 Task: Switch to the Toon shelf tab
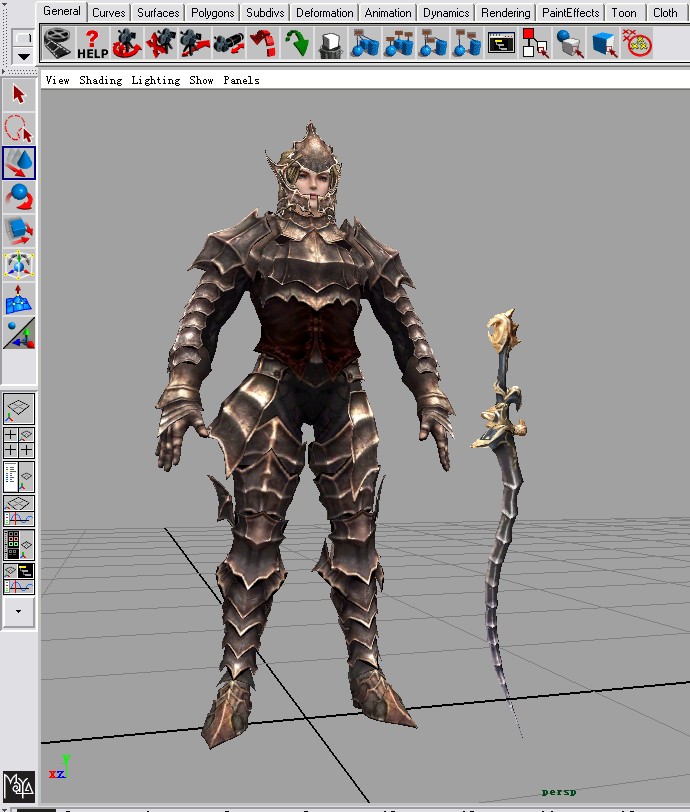[x=624, y=12]
